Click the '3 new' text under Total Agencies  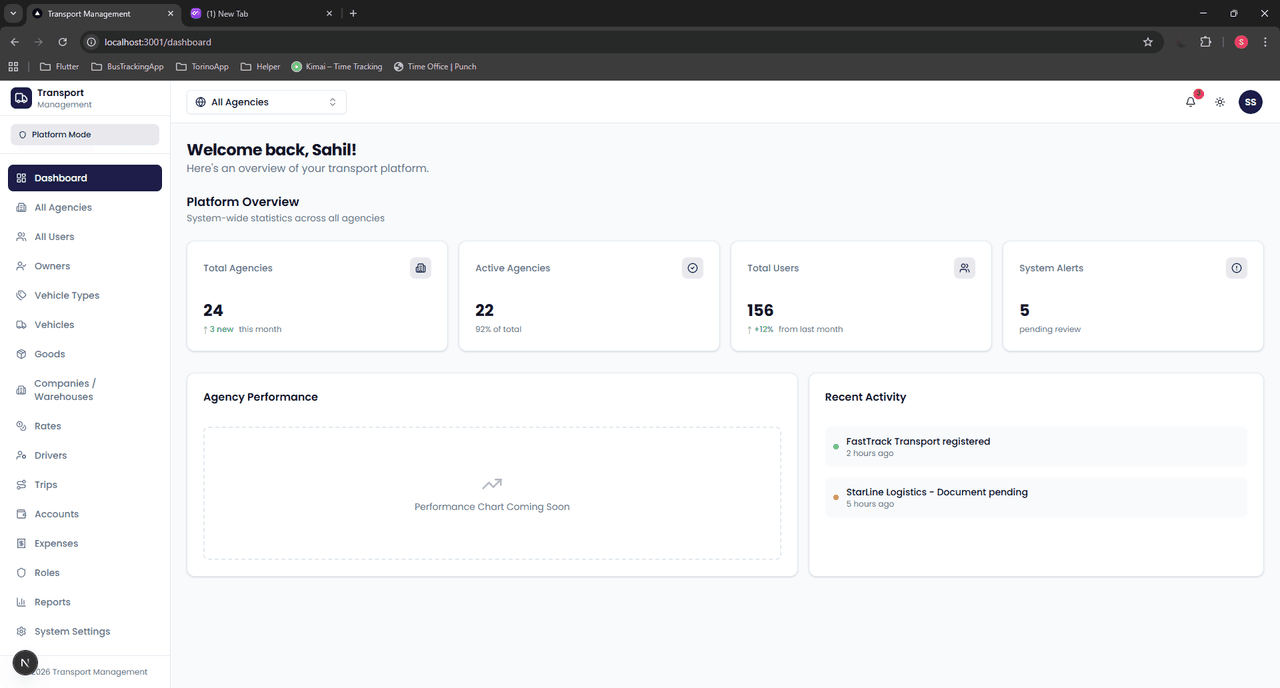point(218,329)
